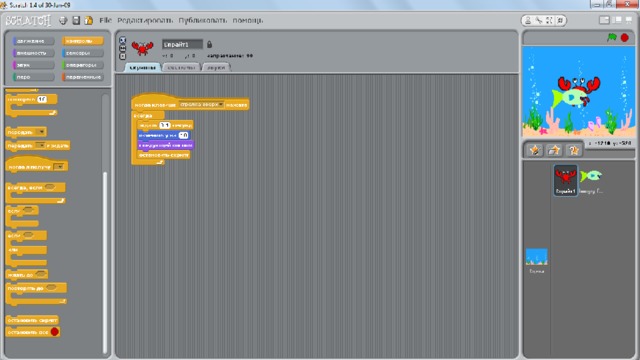
Task: Click the Save project disk icon
Action: pyautogui.click(x=76, y=20)
